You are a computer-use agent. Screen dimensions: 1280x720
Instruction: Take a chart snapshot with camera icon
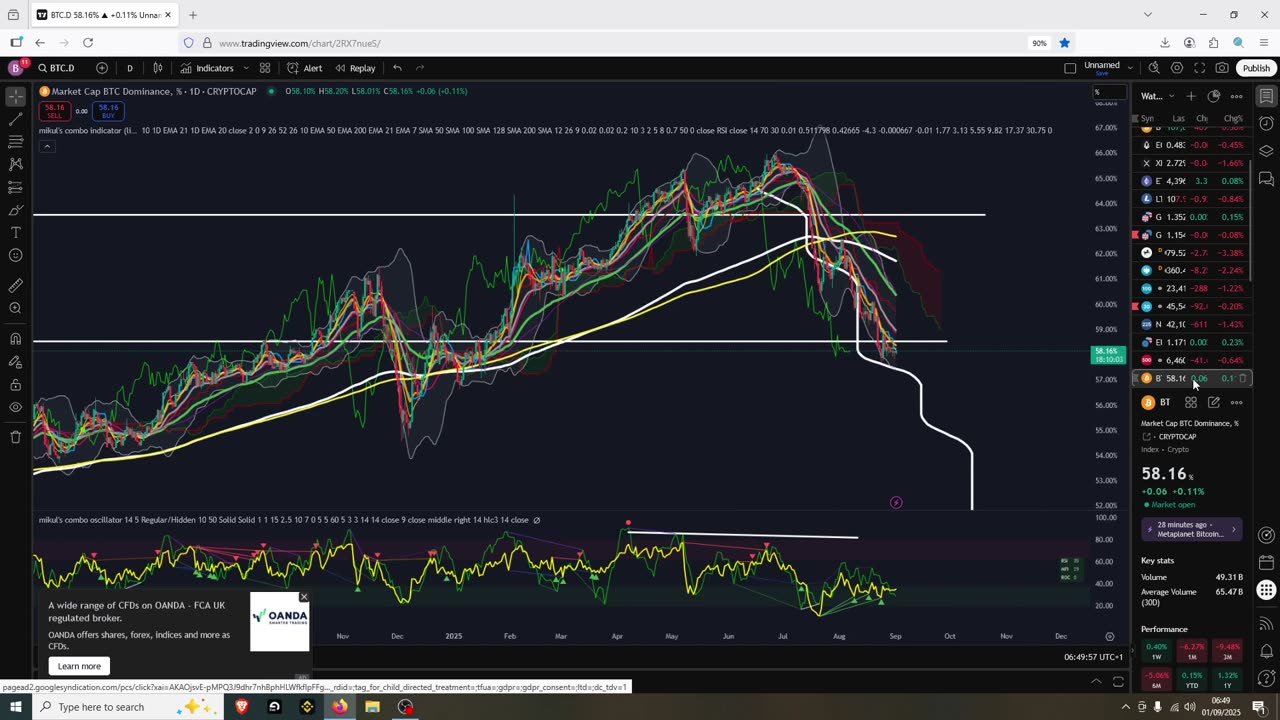pyautogui.click(x=1222, y=68)
